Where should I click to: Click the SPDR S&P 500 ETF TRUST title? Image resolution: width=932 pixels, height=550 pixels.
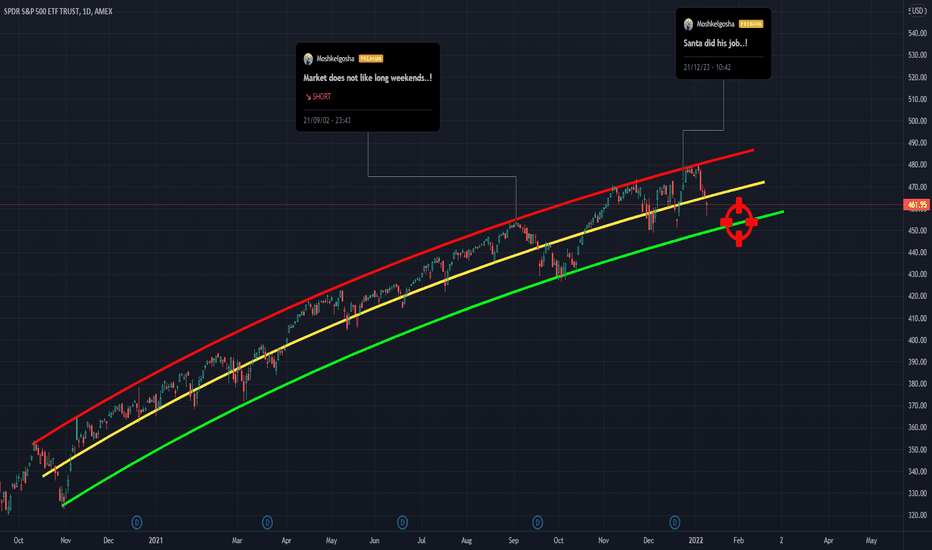pyautogui.click(x=58, y=11)
